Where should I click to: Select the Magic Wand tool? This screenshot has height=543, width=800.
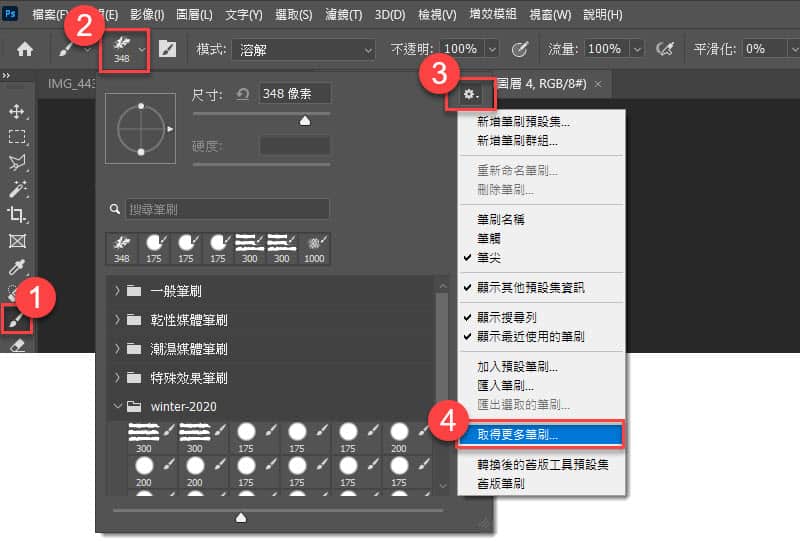17,189
